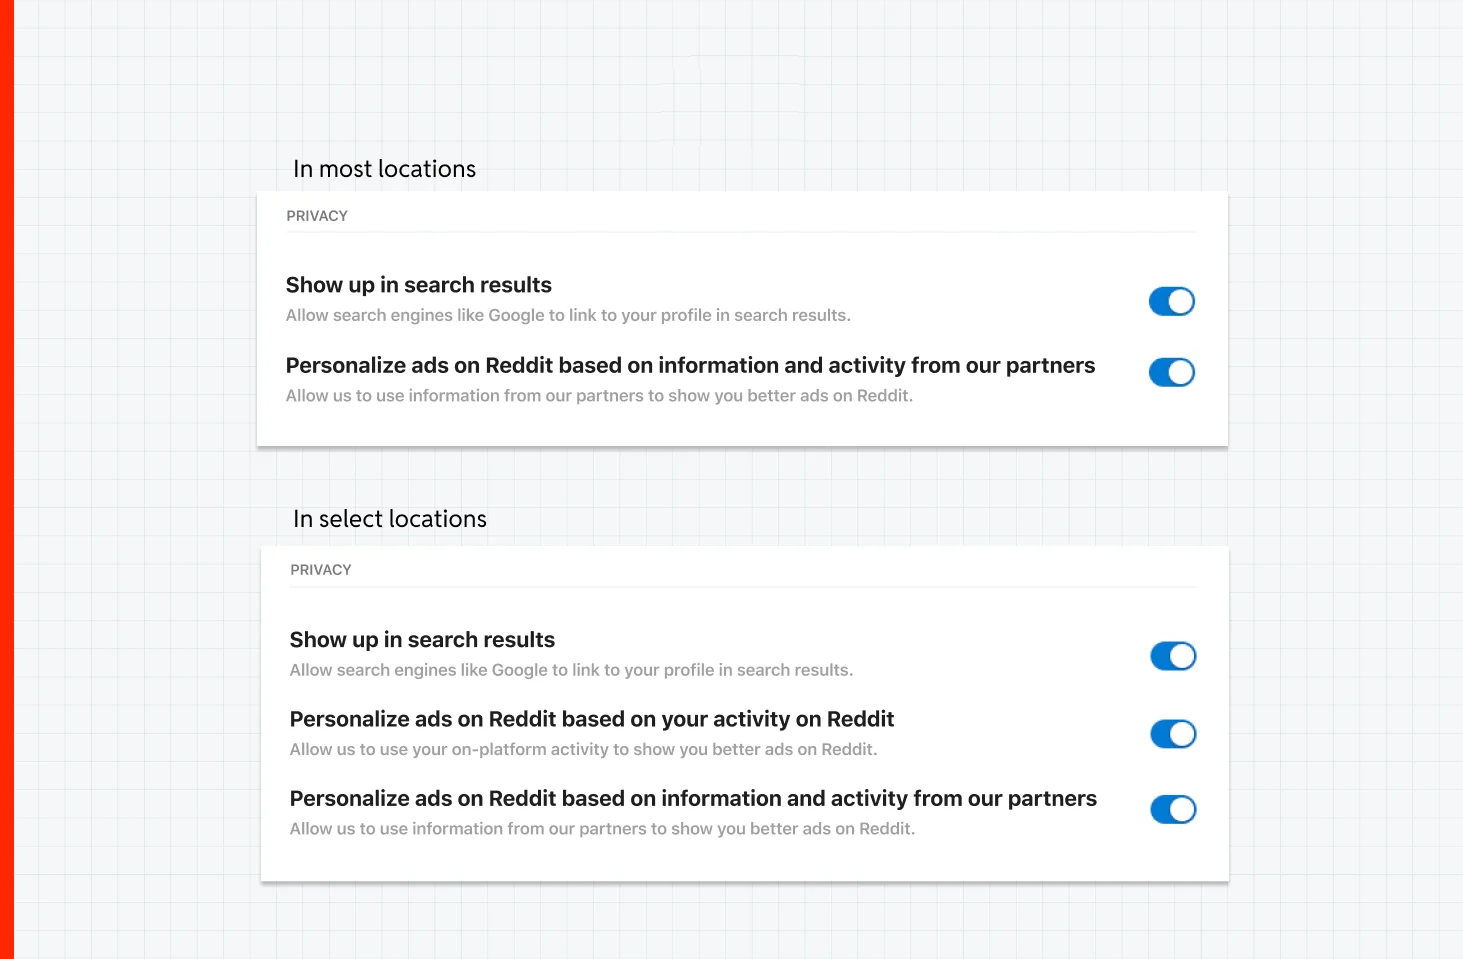Turn off ads based on your Reddit activity
1463x959 pixels.
1173,734
